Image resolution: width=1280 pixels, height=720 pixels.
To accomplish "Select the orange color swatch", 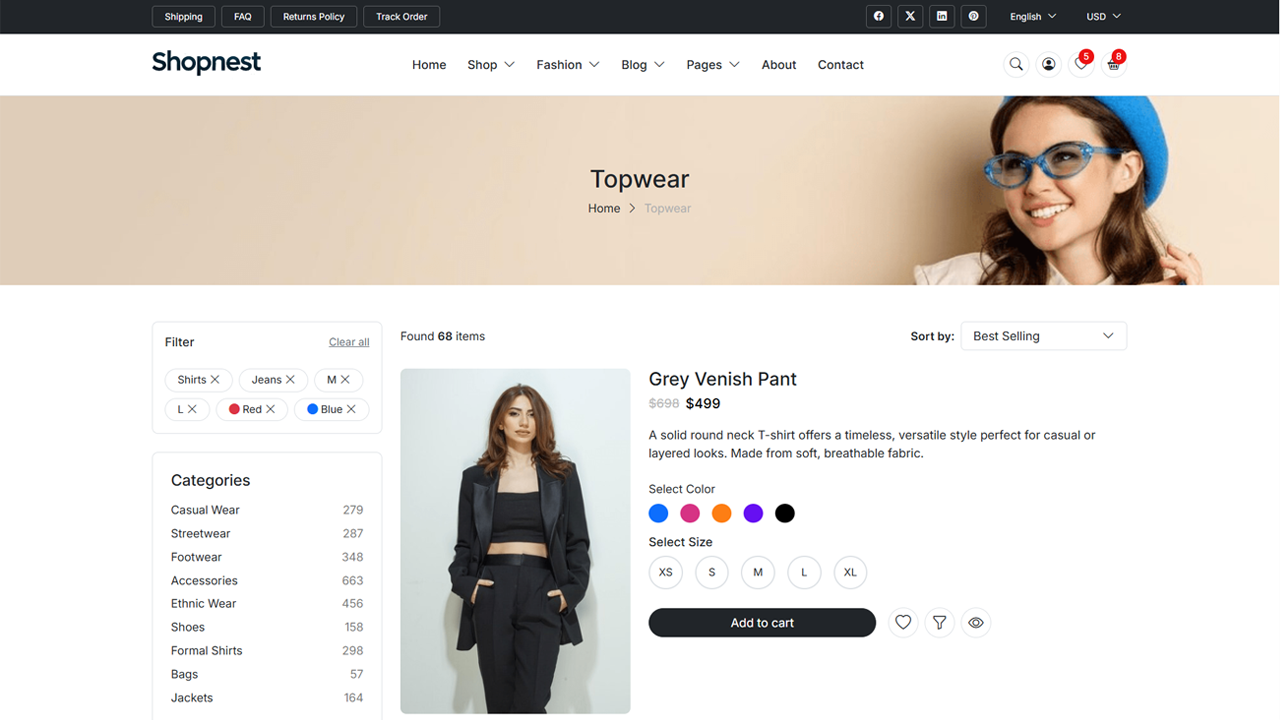I will tap(721, 513).
